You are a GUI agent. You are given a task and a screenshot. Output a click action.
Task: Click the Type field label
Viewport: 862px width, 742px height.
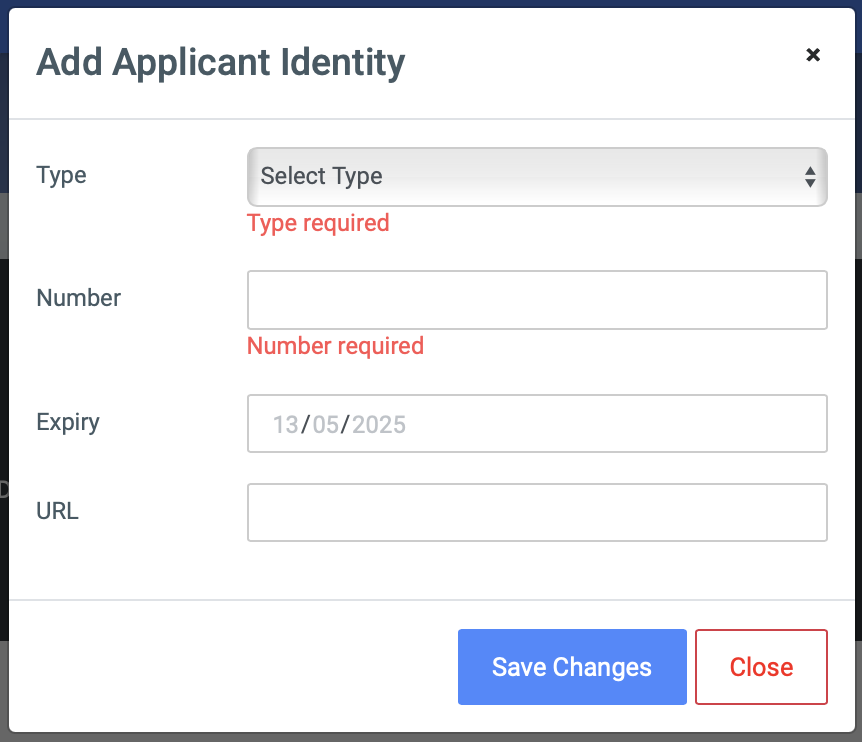coord(61,176)
